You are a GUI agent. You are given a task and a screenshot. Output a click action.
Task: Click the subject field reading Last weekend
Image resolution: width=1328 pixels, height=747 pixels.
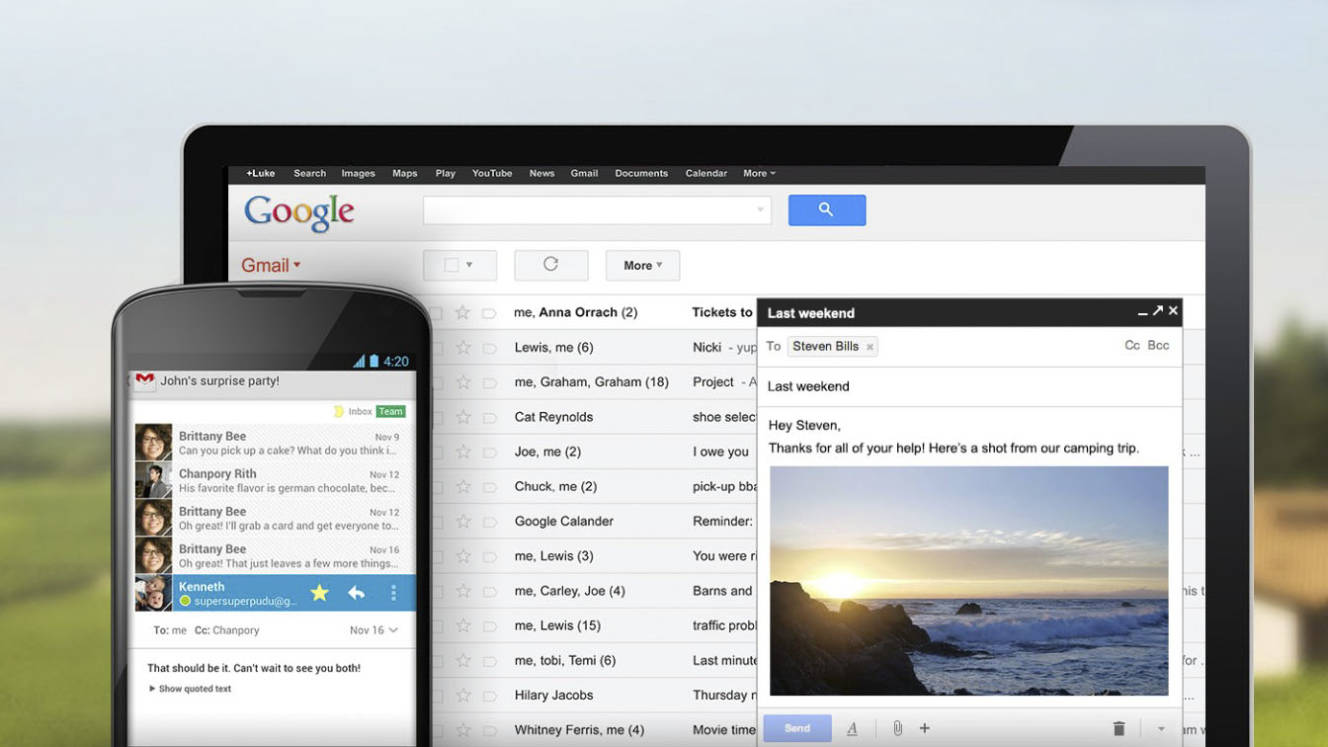click(x=969, y=386)
